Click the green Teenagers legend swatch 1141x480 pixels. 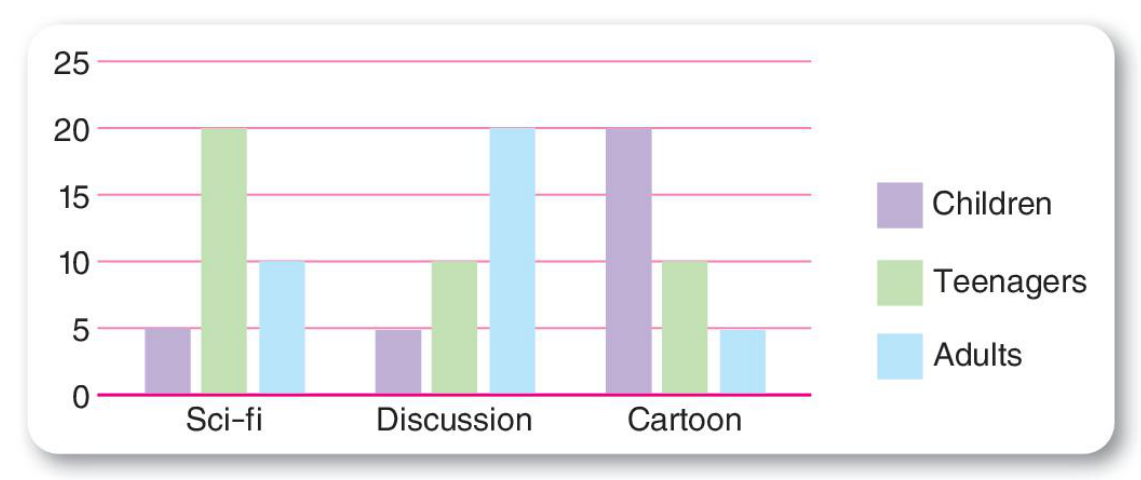coord(899,282)
